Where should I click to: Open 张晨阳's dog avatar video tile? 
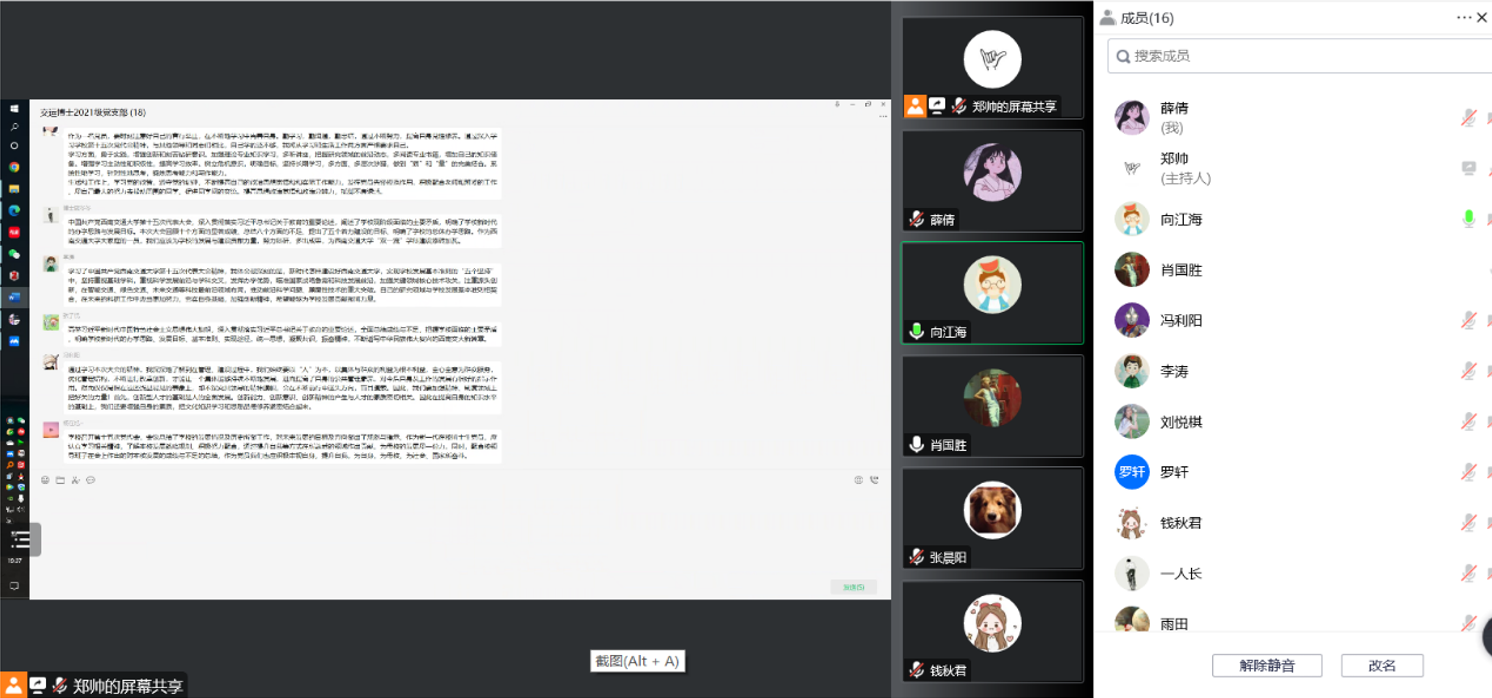click(992, 518)
